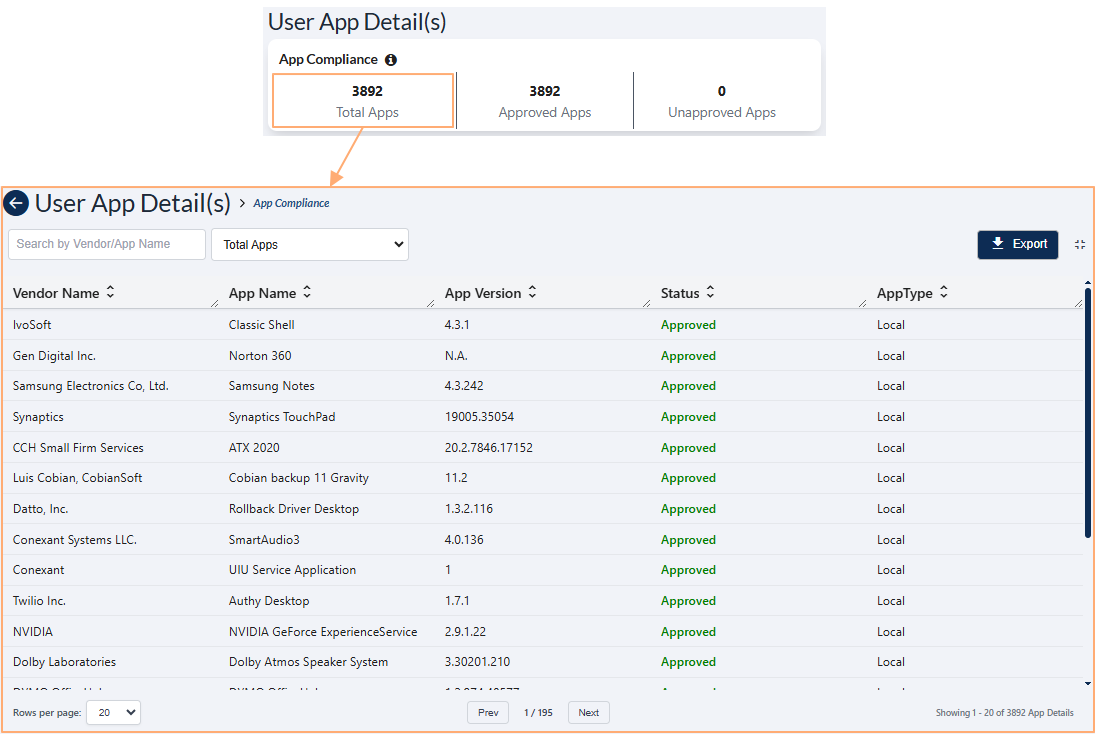Select the Norton 360 row
Image resolution: width=1095 pixels, height=734 pixels.
(400, 355)
